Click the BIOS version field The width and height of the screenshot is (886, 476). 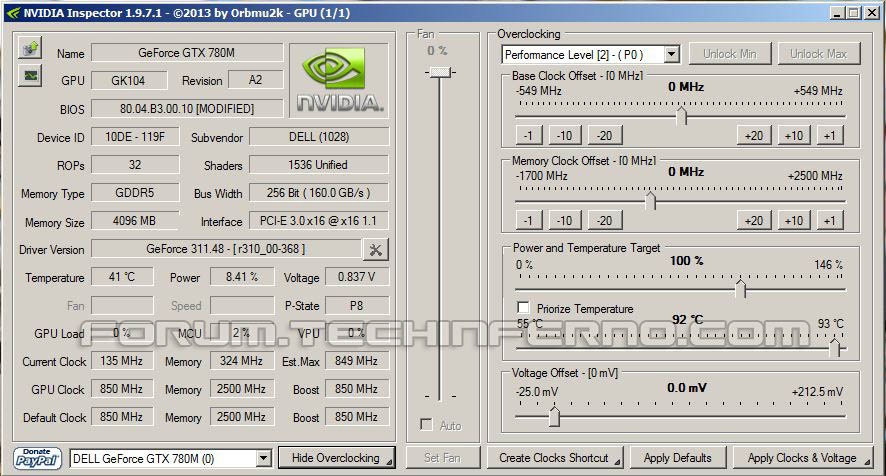point(187,109)
